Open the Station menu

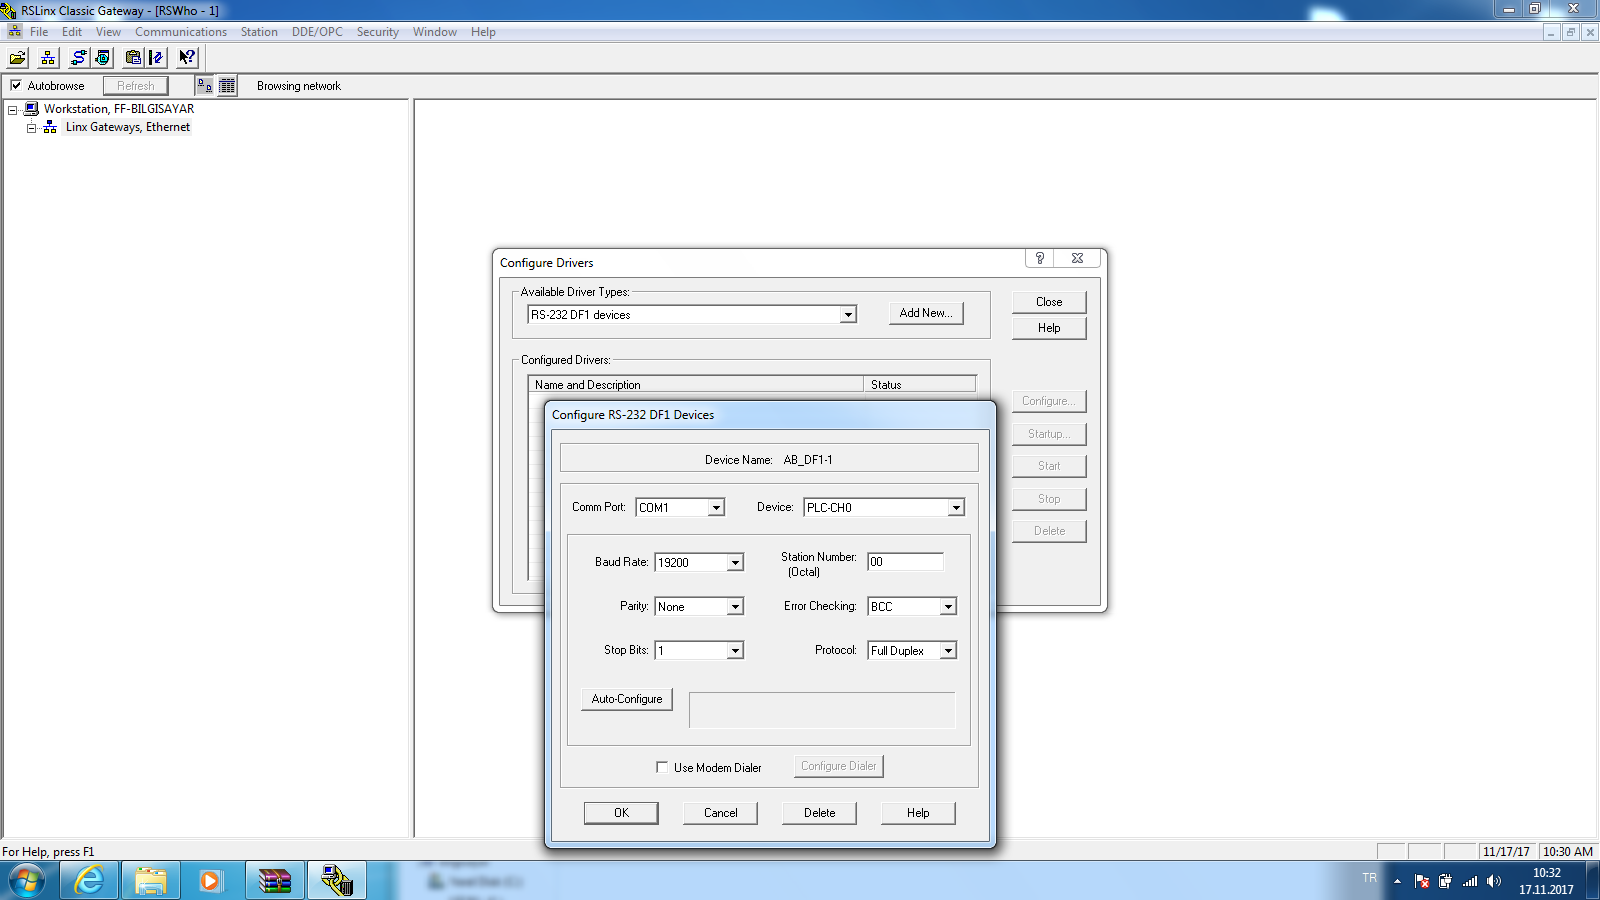point(259,32)
